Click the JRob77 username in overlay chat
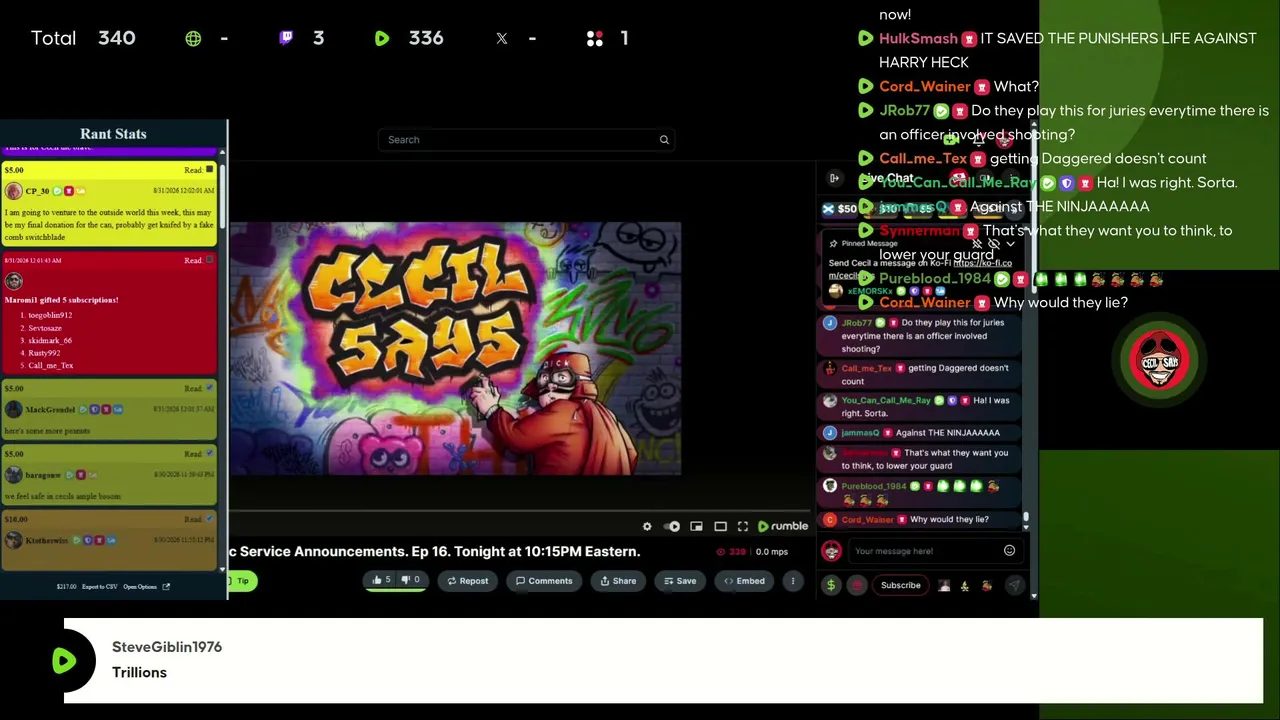The image size is (1280, 720). point(904,110)
